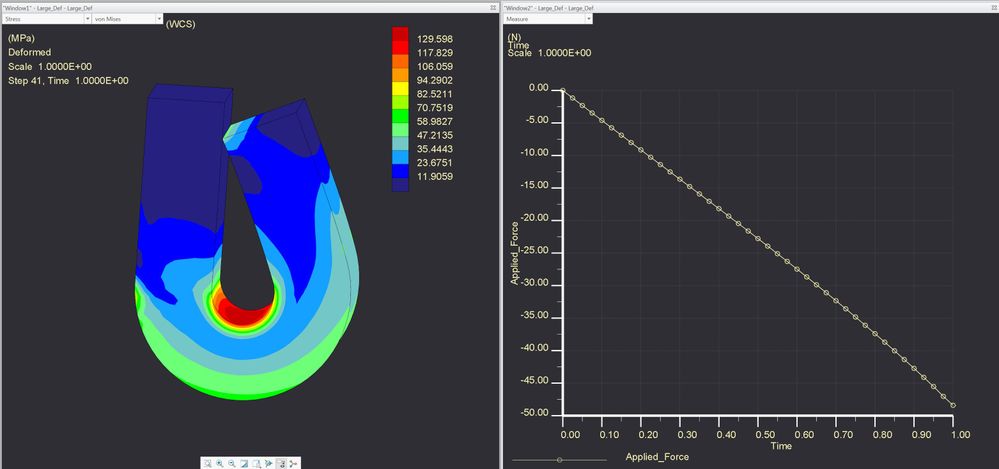The width and height of the screenshot is (999, 469).
Task: Click the (MPa) units label
Action: point(21,38)
